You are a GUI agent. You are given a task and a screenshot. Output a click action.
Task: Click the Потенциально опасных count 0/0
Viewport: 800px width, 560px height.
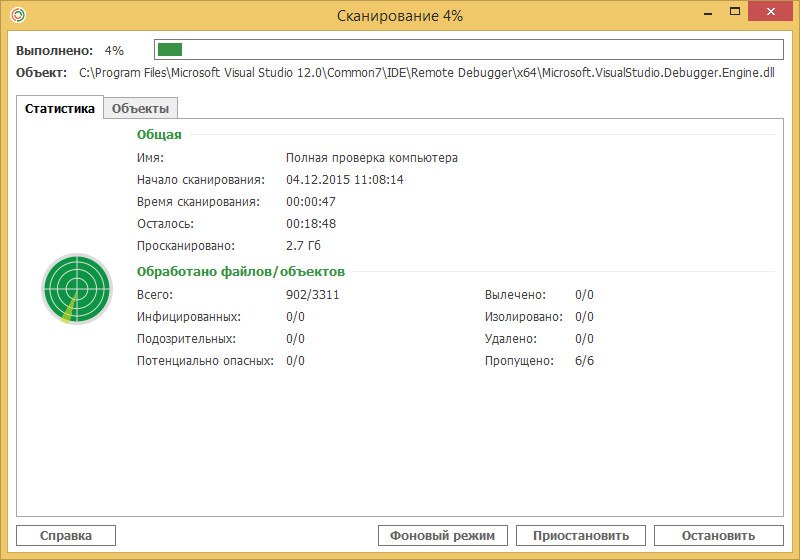[295, 361]
